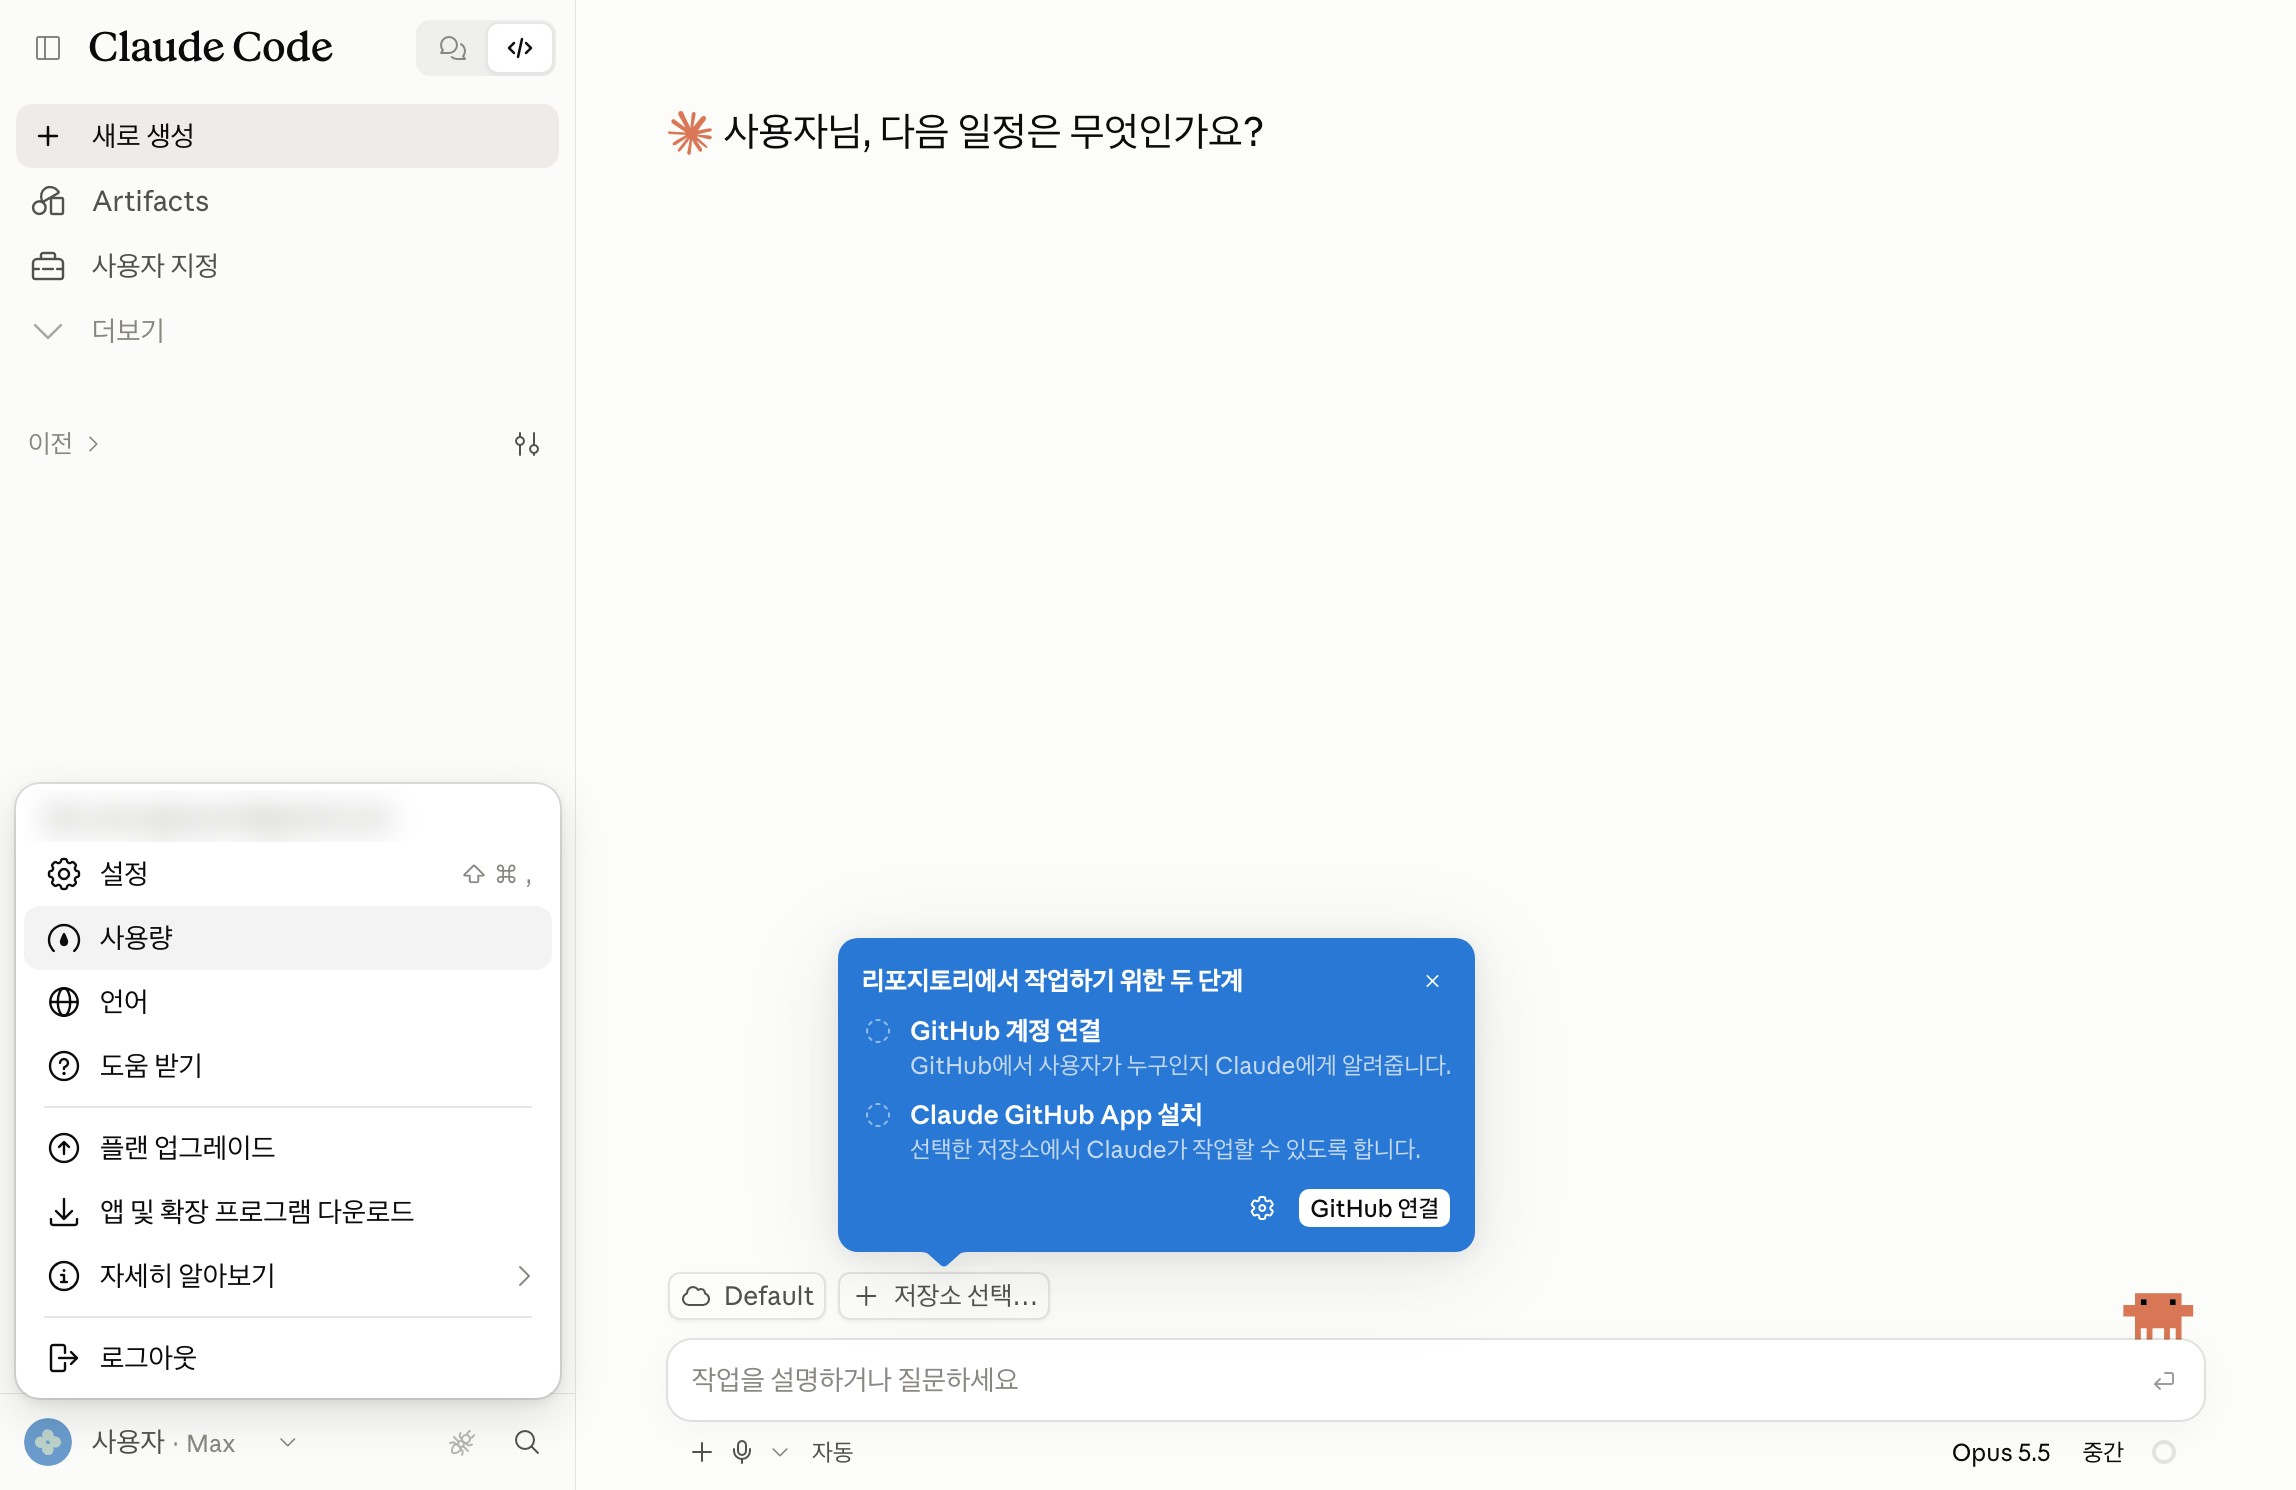Click the user avatar at bottom left
Viewport: 2296px width, 1490px height.
[x=48, y=1442]
